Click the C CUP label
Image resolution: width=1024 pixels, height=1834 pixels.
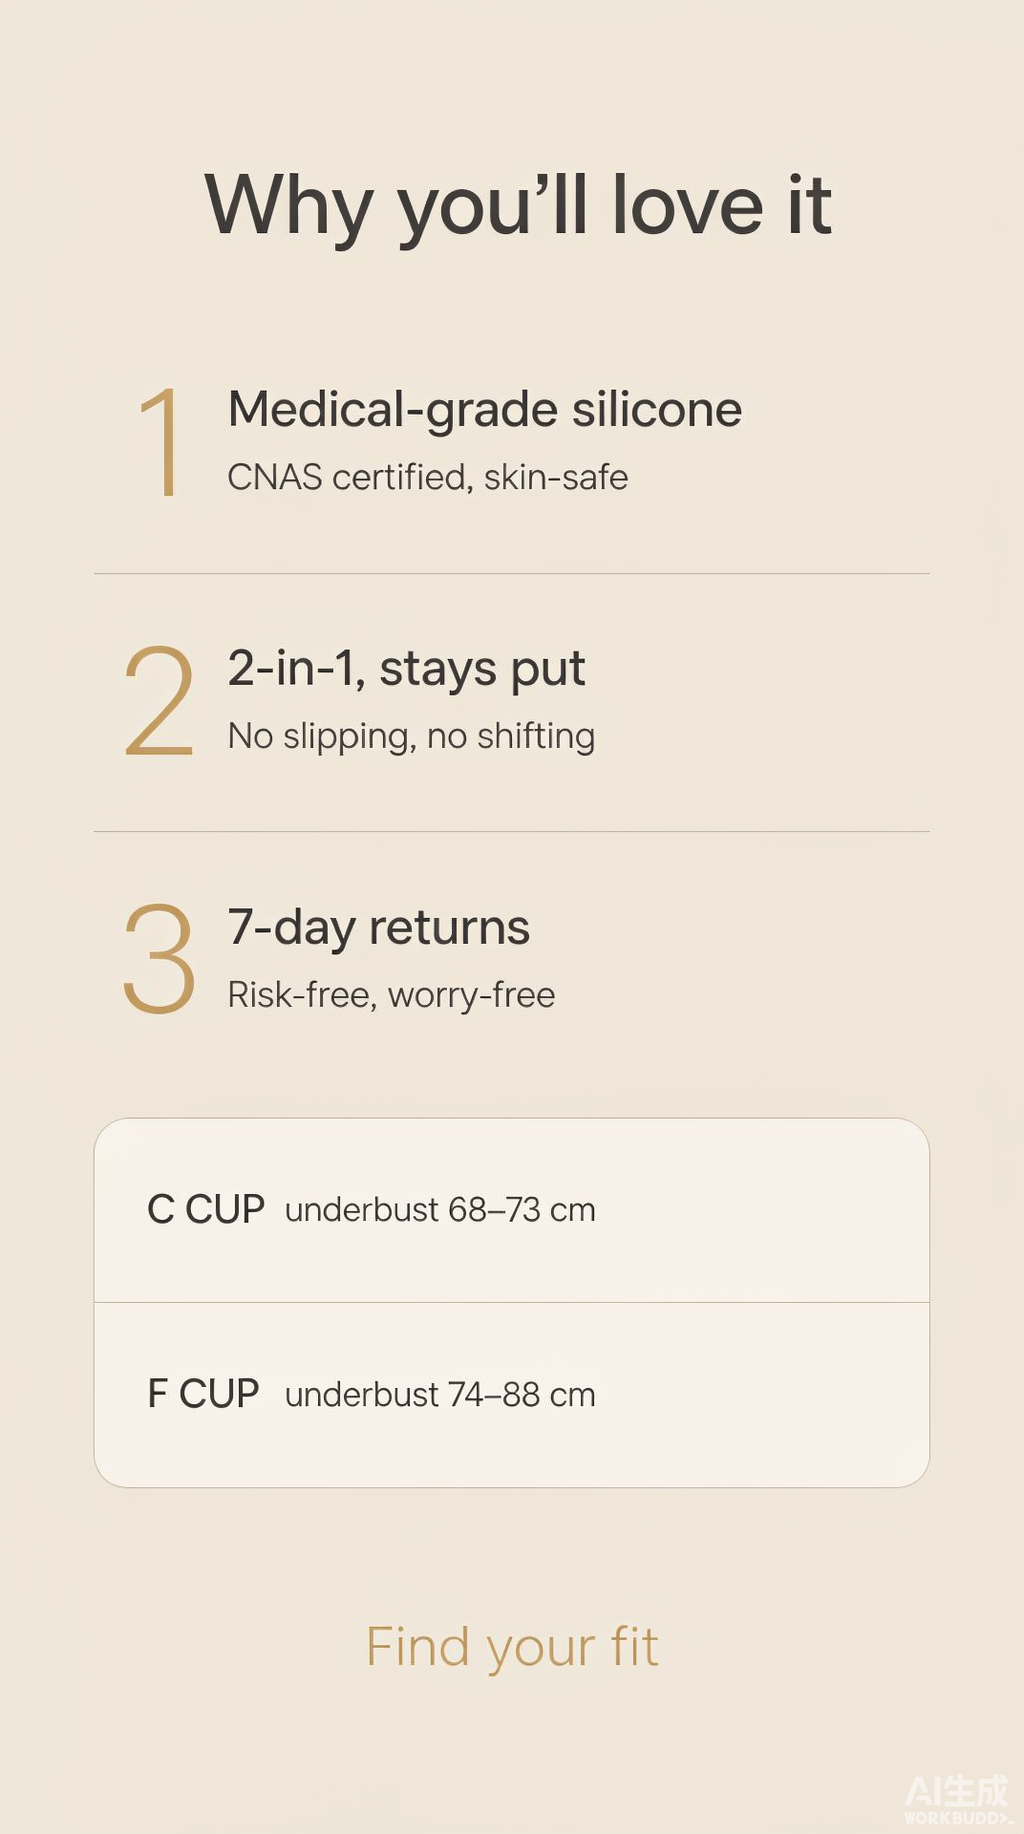click(206, 1210)
